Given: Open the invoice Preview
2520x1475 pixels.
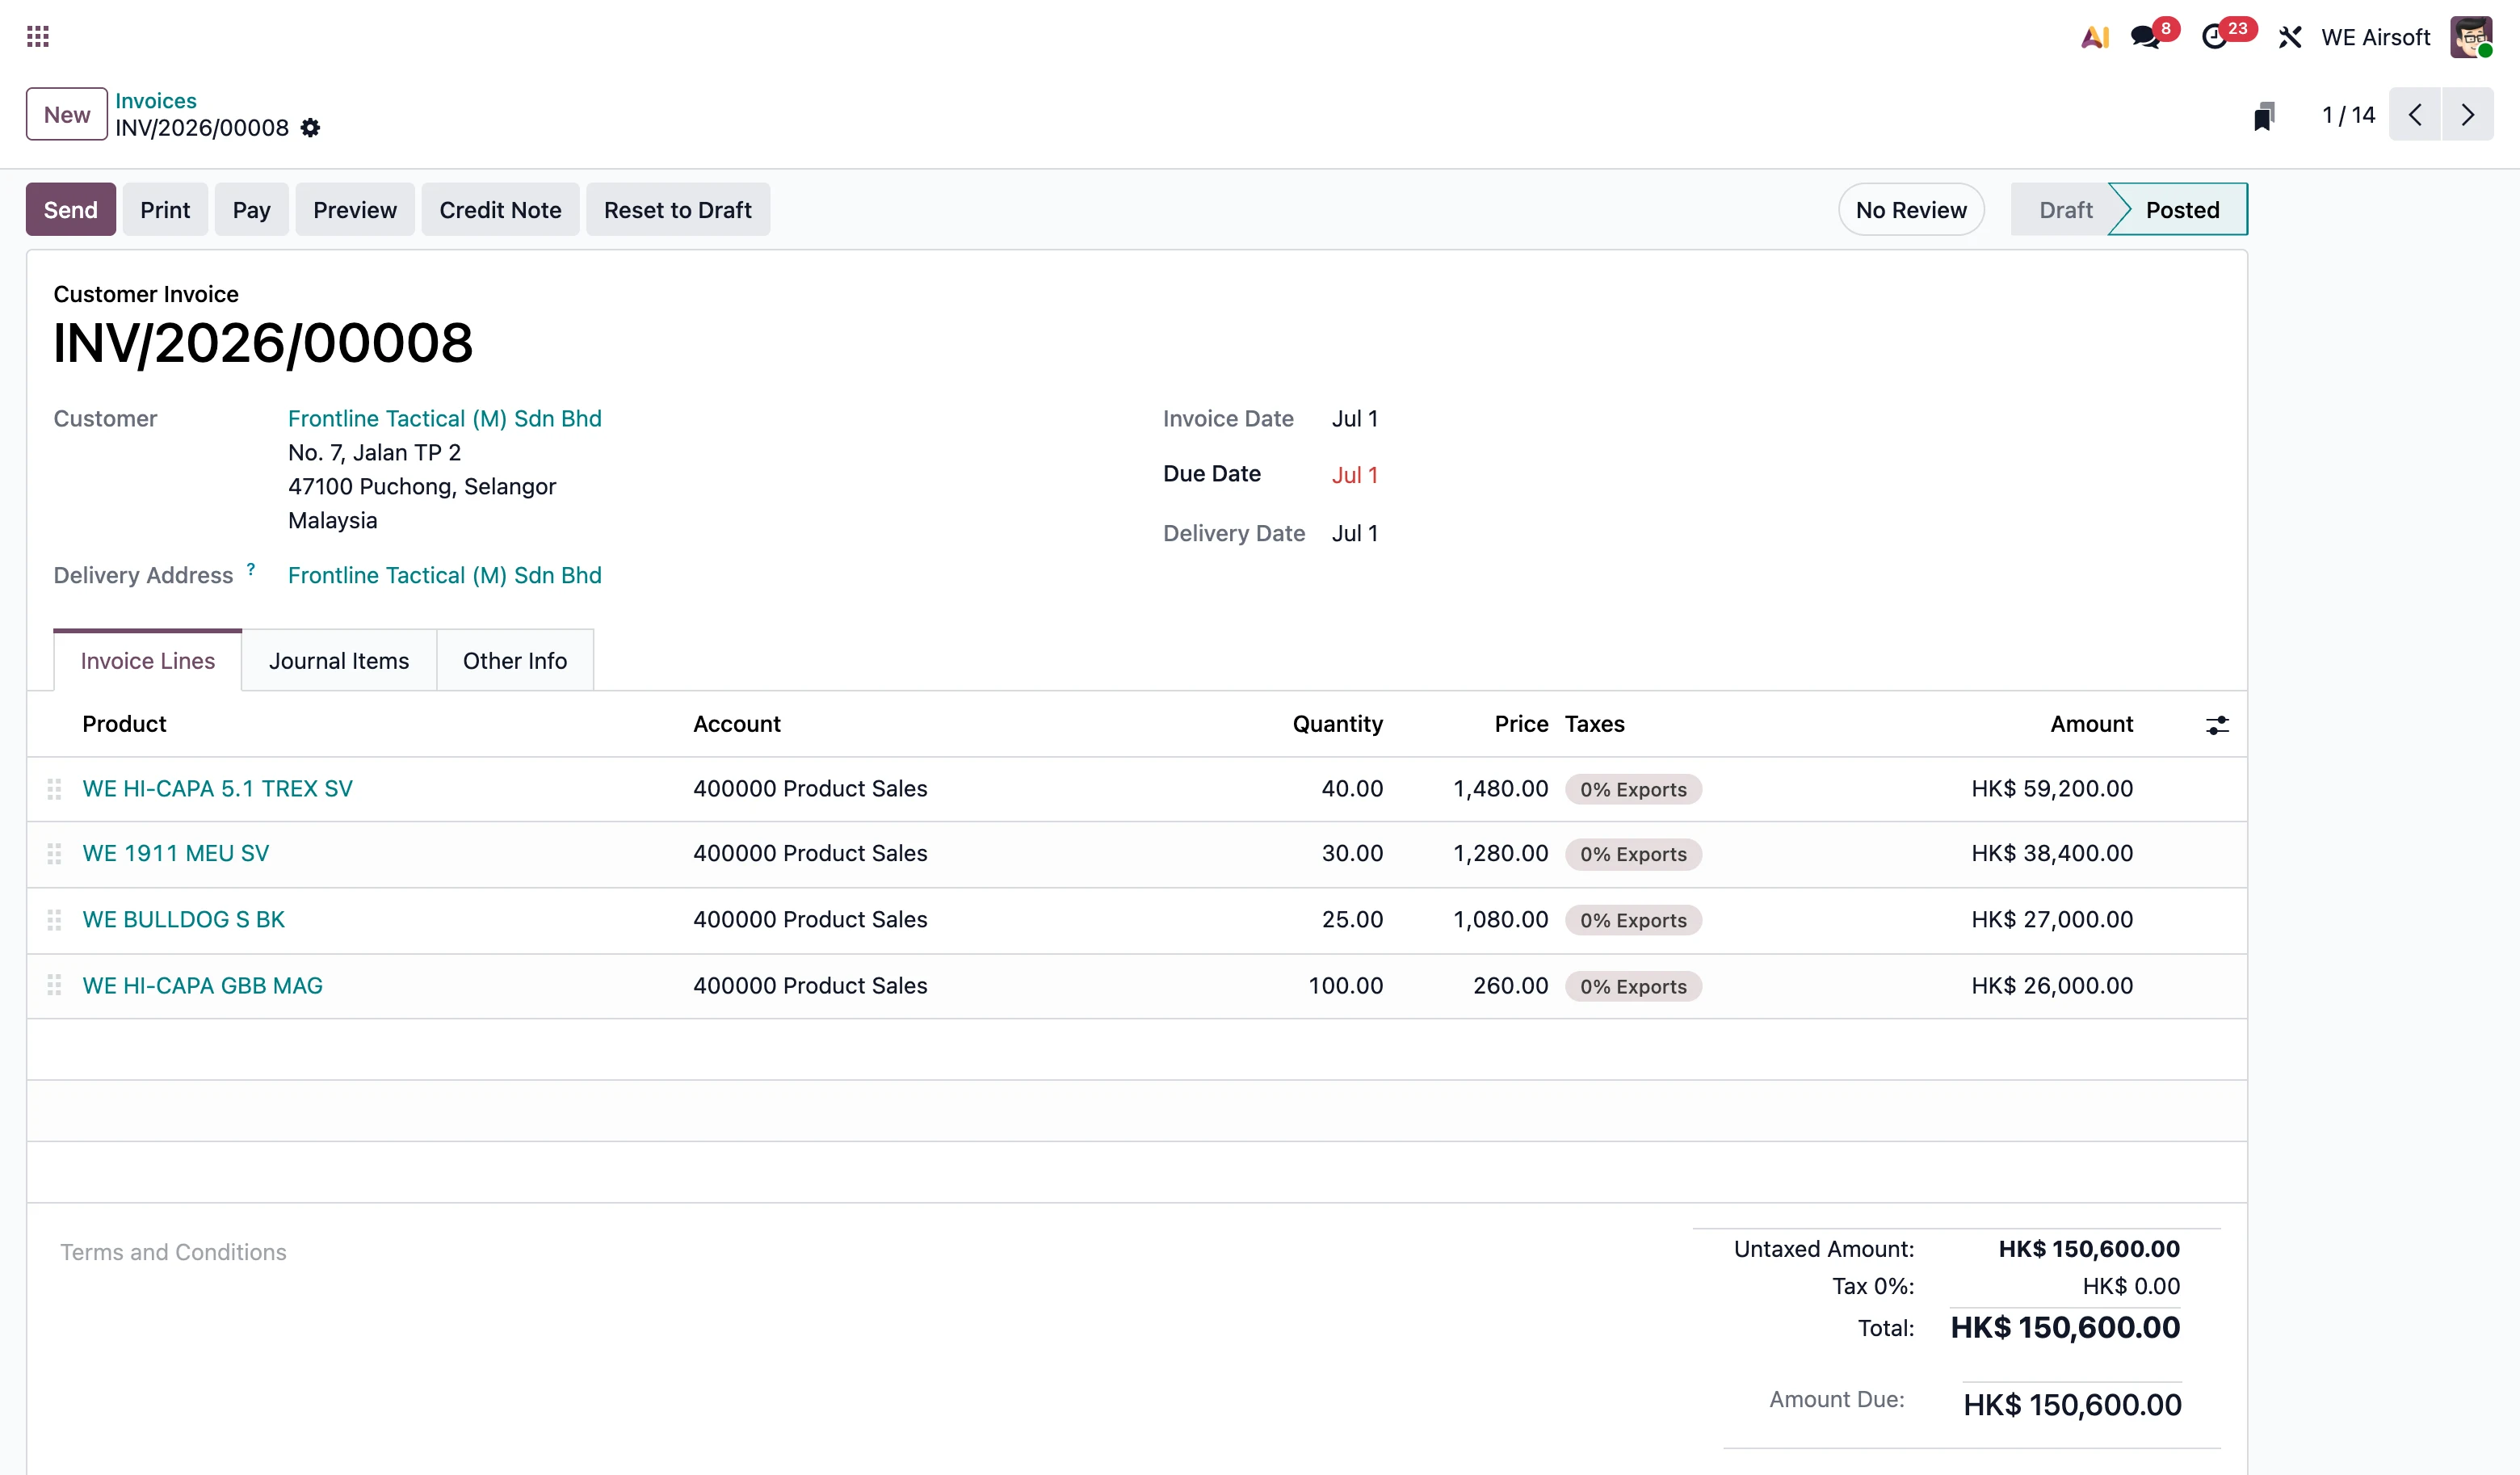Looking at the screenshot, I should click(x=355, y=209).
